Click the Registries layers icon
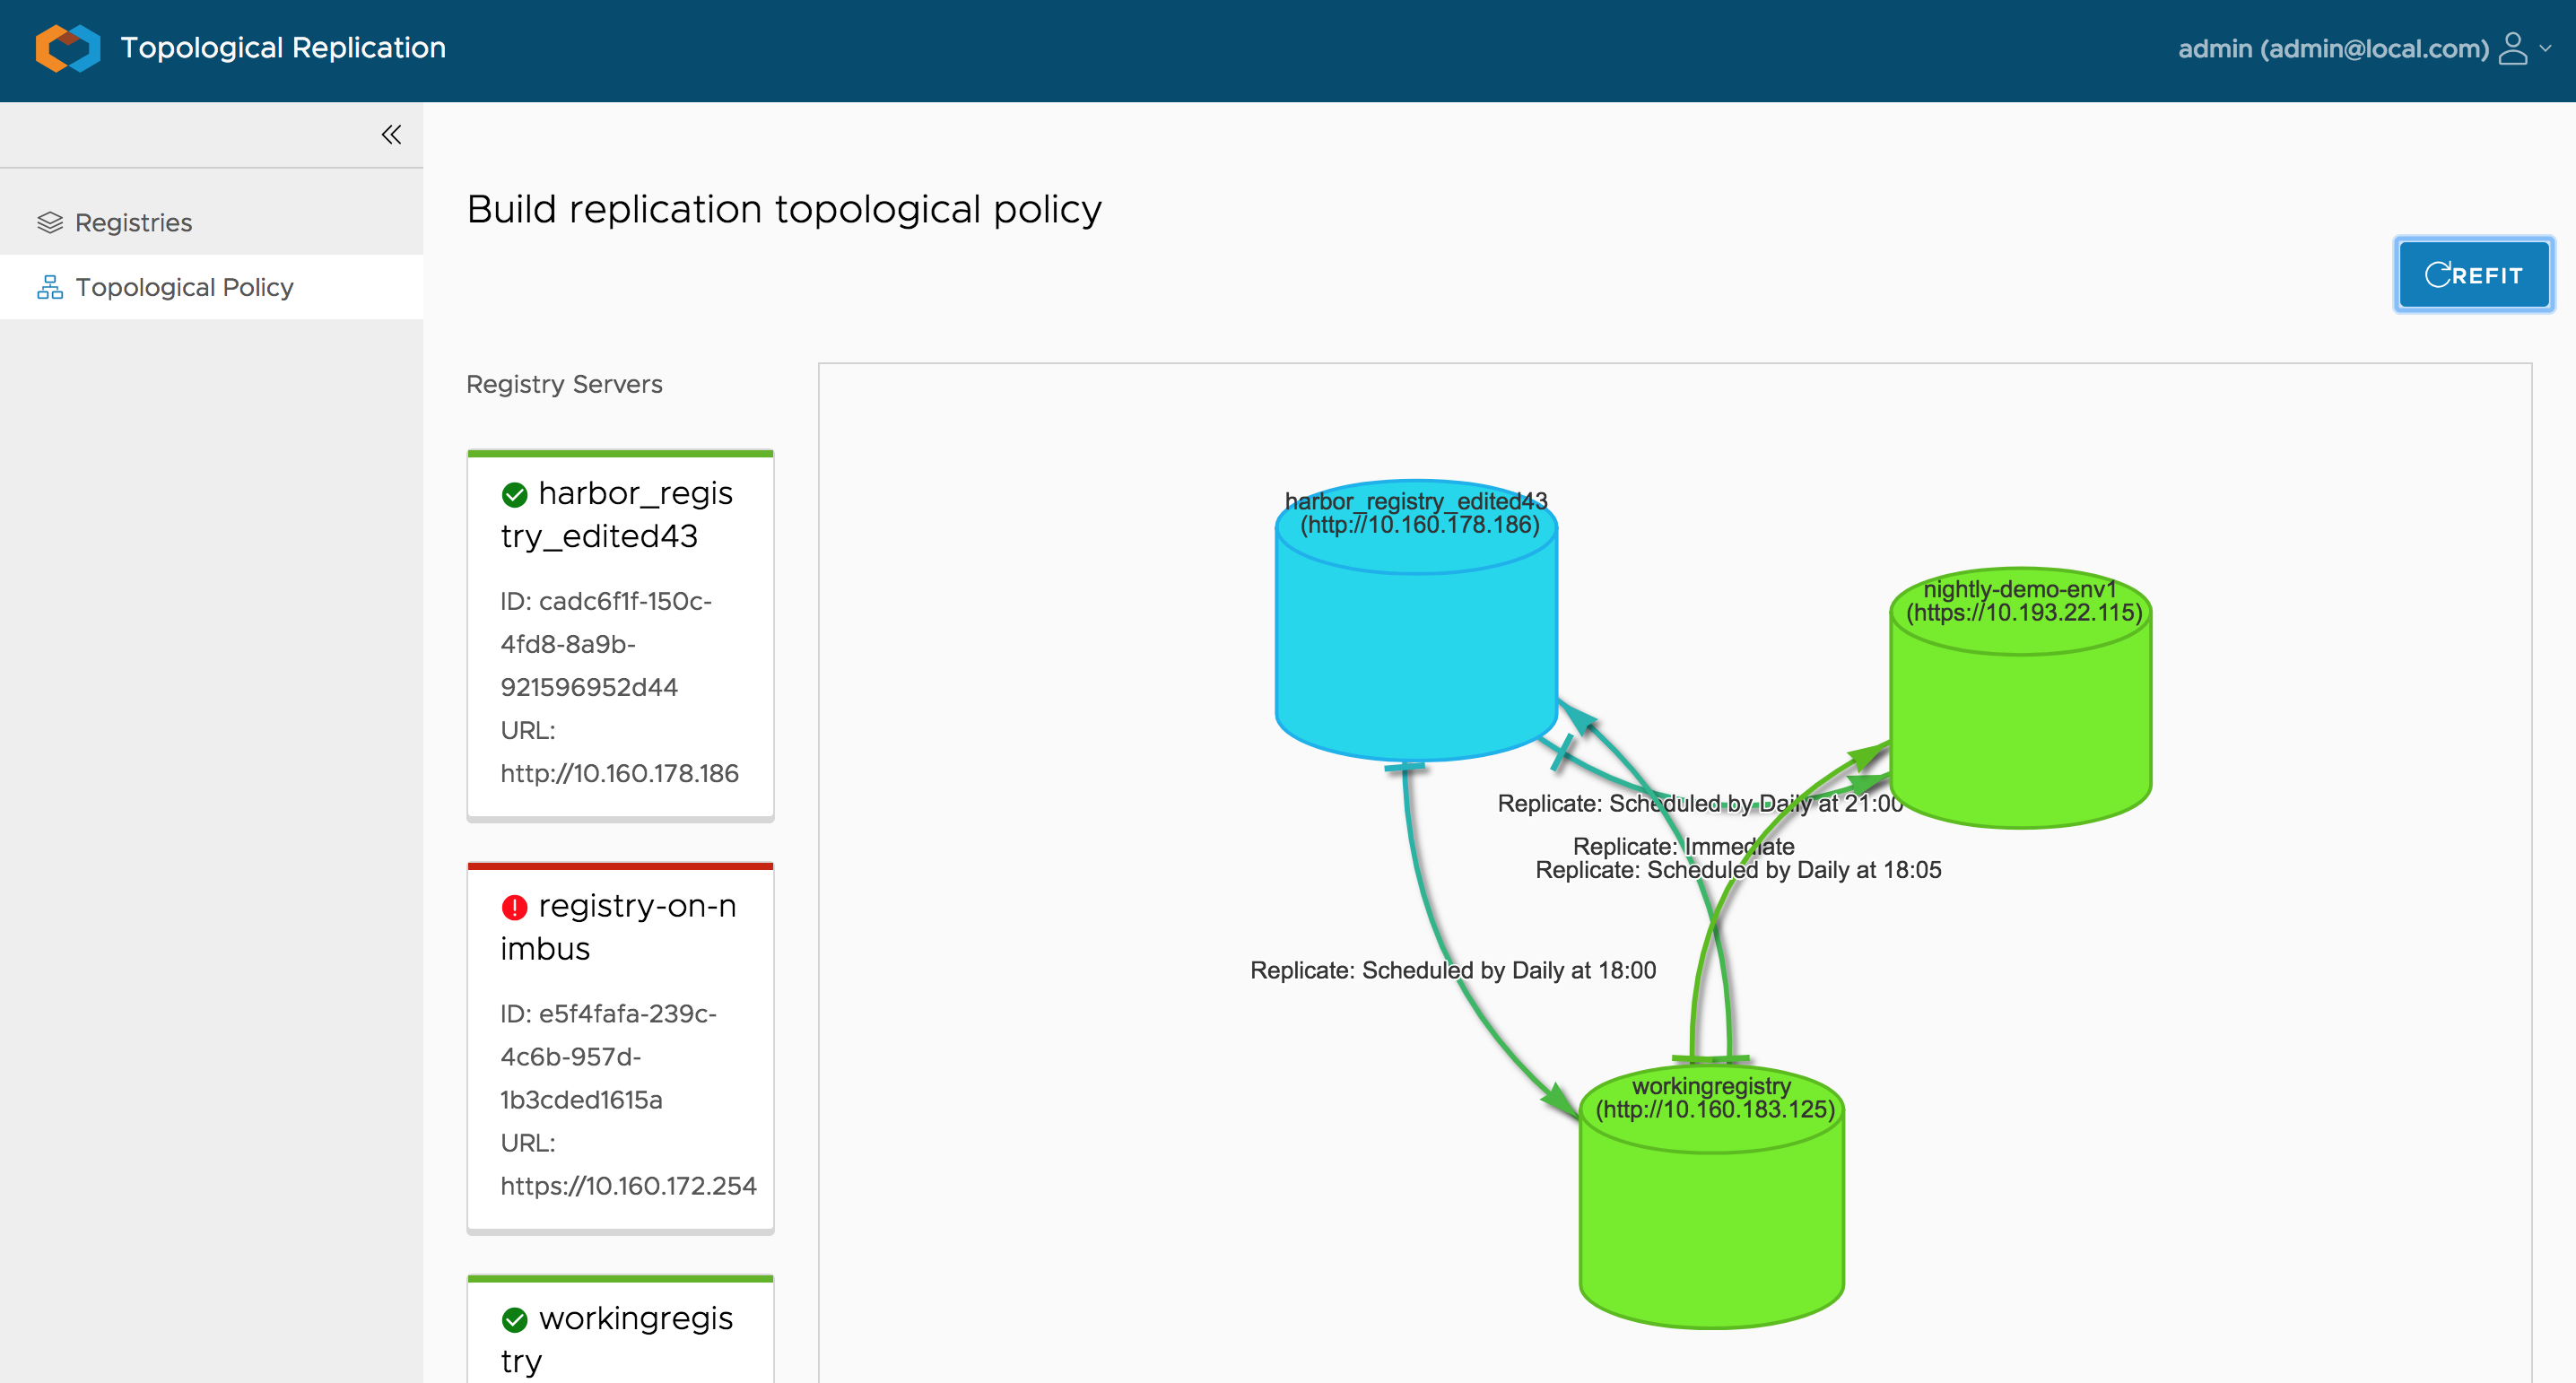 tap(50, 222)
